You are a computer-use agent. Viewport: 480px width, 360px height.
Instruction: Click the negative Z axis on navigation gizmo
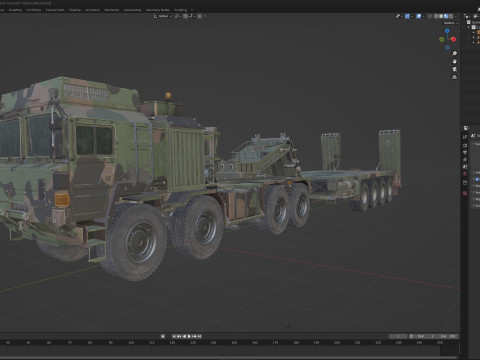click(447, 48)
